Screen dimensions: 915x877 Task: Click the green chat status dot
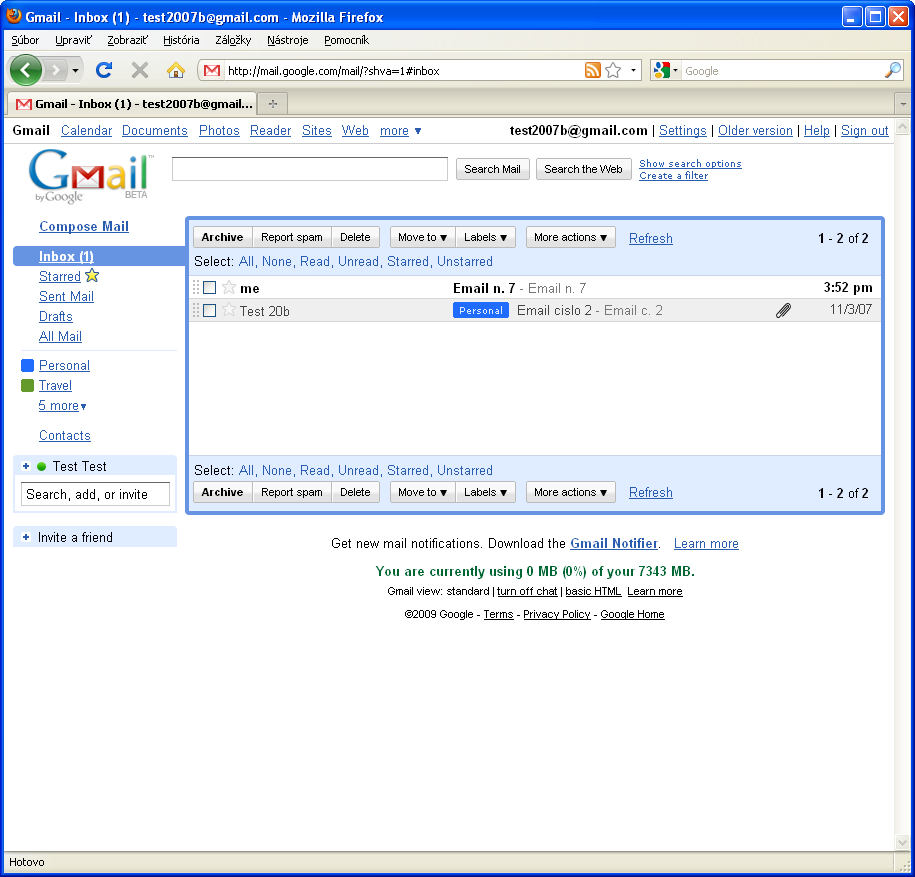point(41,467)
